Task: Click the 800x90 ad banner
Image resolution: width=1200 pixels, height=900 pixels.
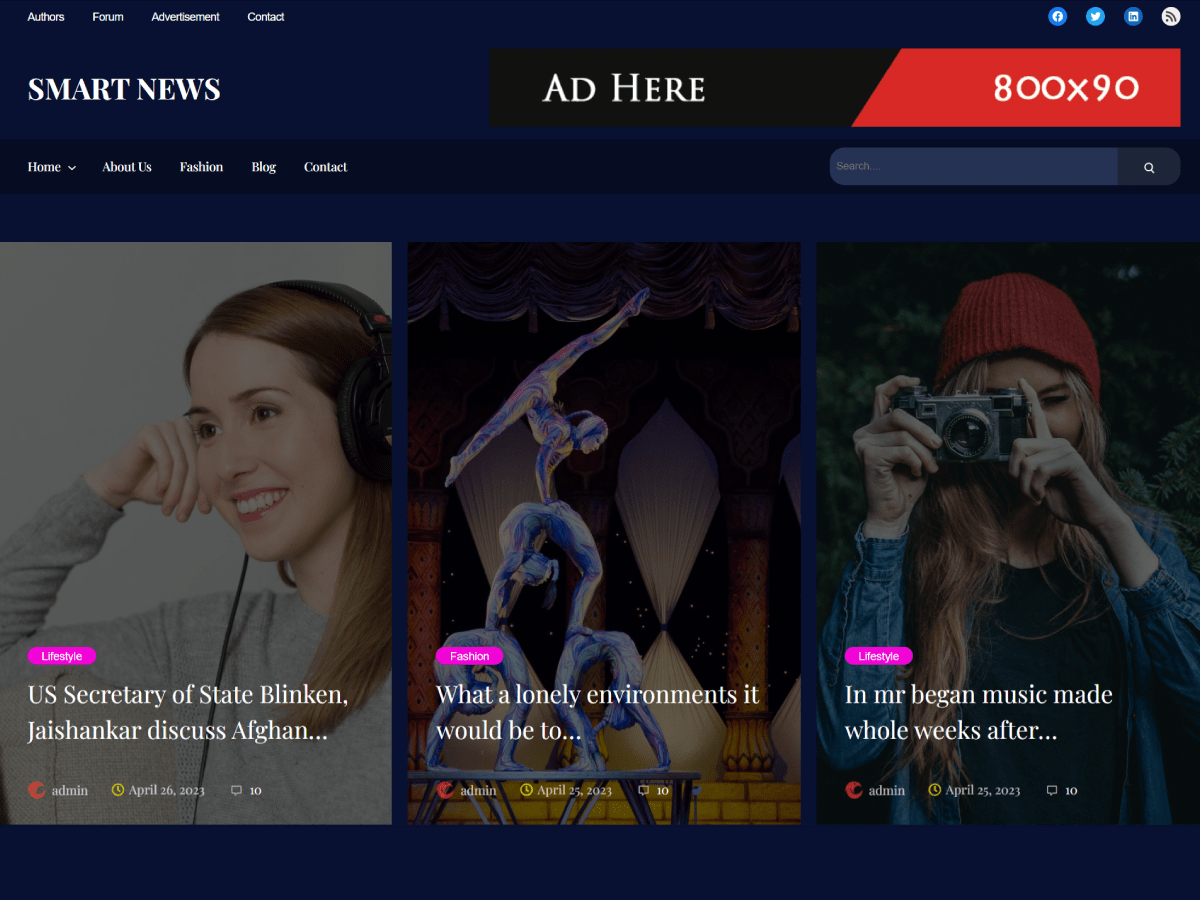Action: coord(834,88)
